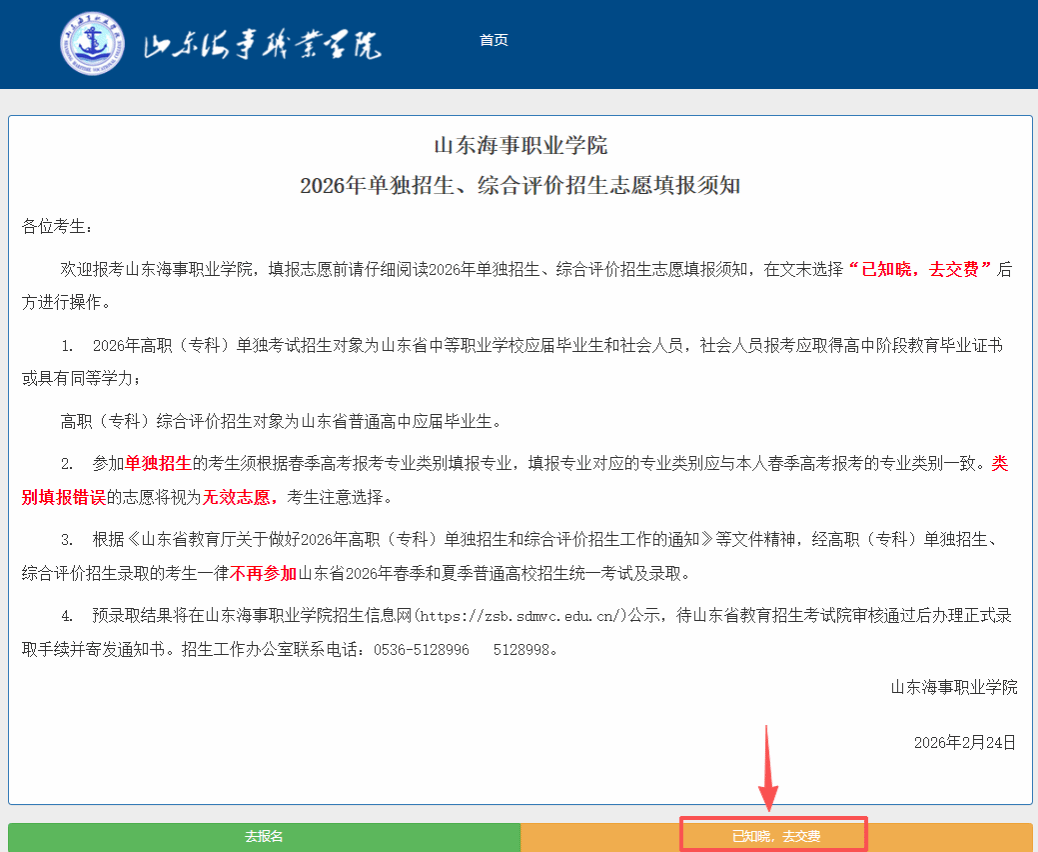Image resolution: width=1038 pixels, height=852 pixels.
Task: Open the 首页 navigation item
Action: click(x=494, y=40)
